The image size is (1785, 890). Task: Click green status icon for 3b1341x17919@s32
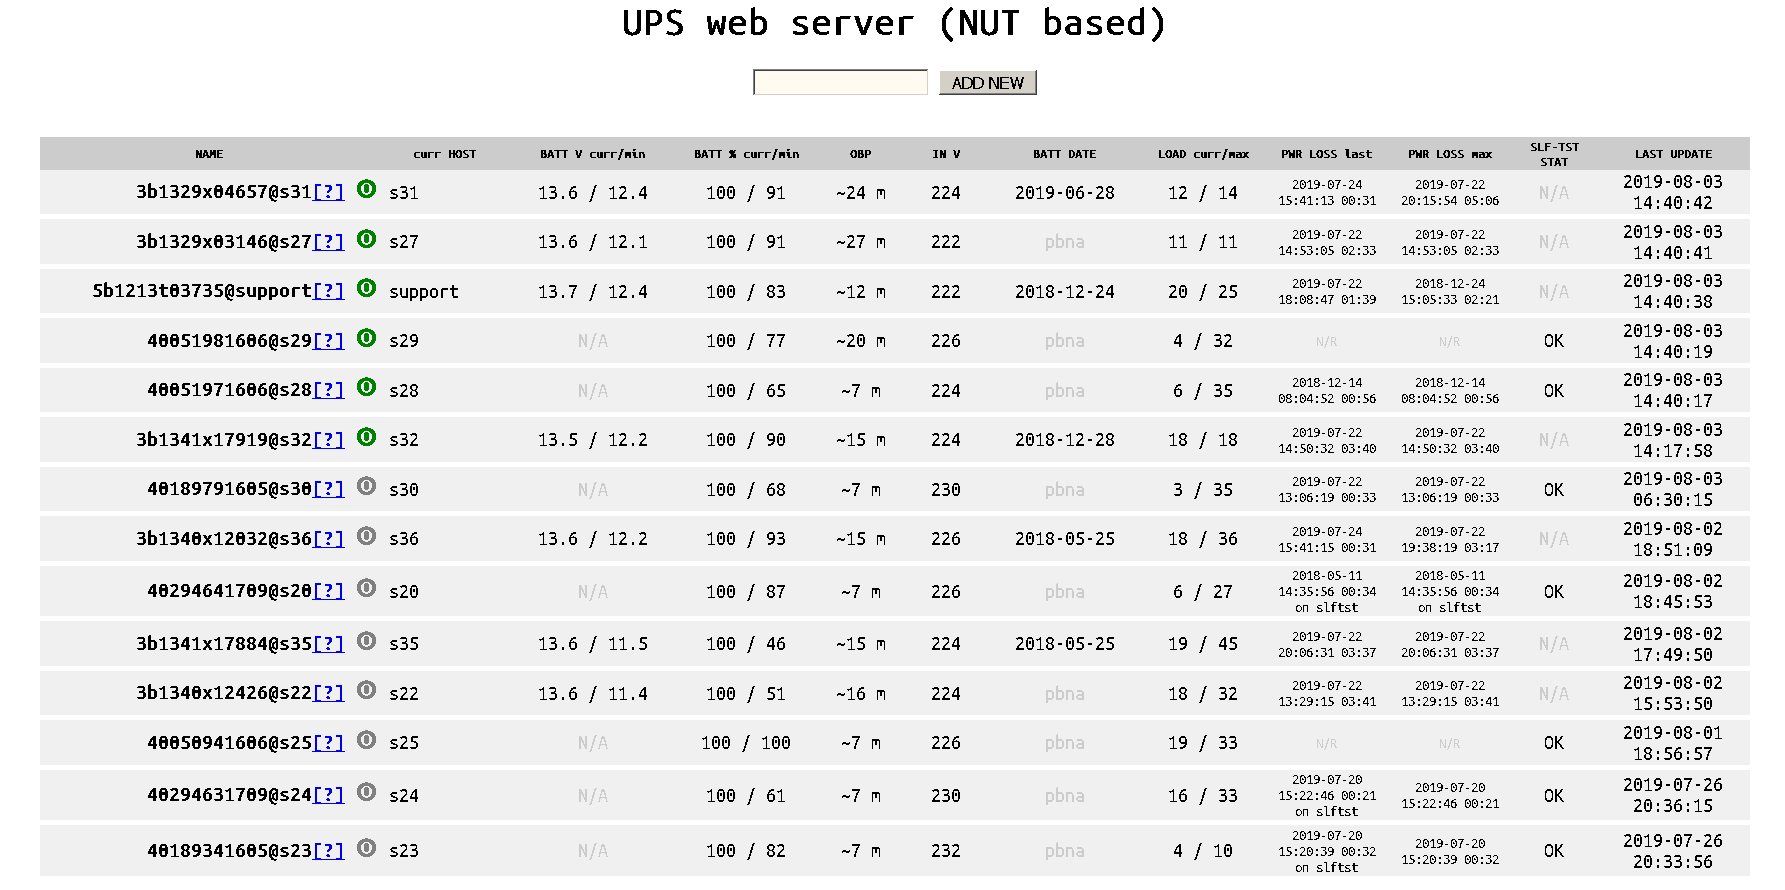click(x=367, y=437)
